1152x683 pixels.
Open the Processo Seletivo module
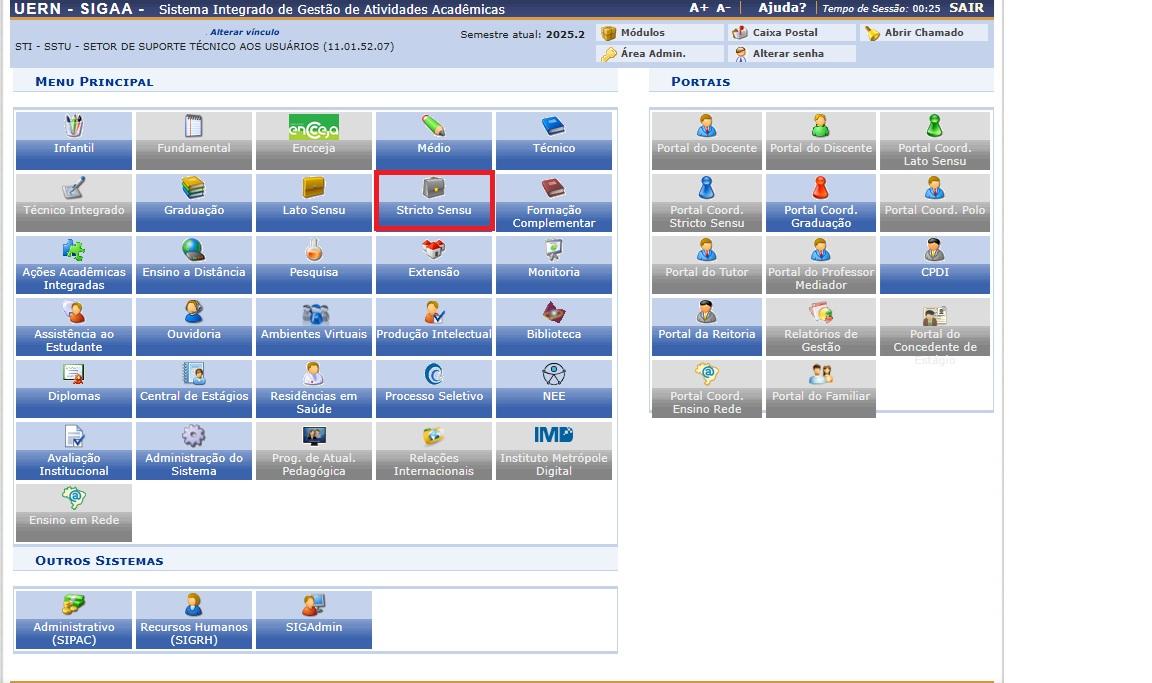[x=433, y=387]
